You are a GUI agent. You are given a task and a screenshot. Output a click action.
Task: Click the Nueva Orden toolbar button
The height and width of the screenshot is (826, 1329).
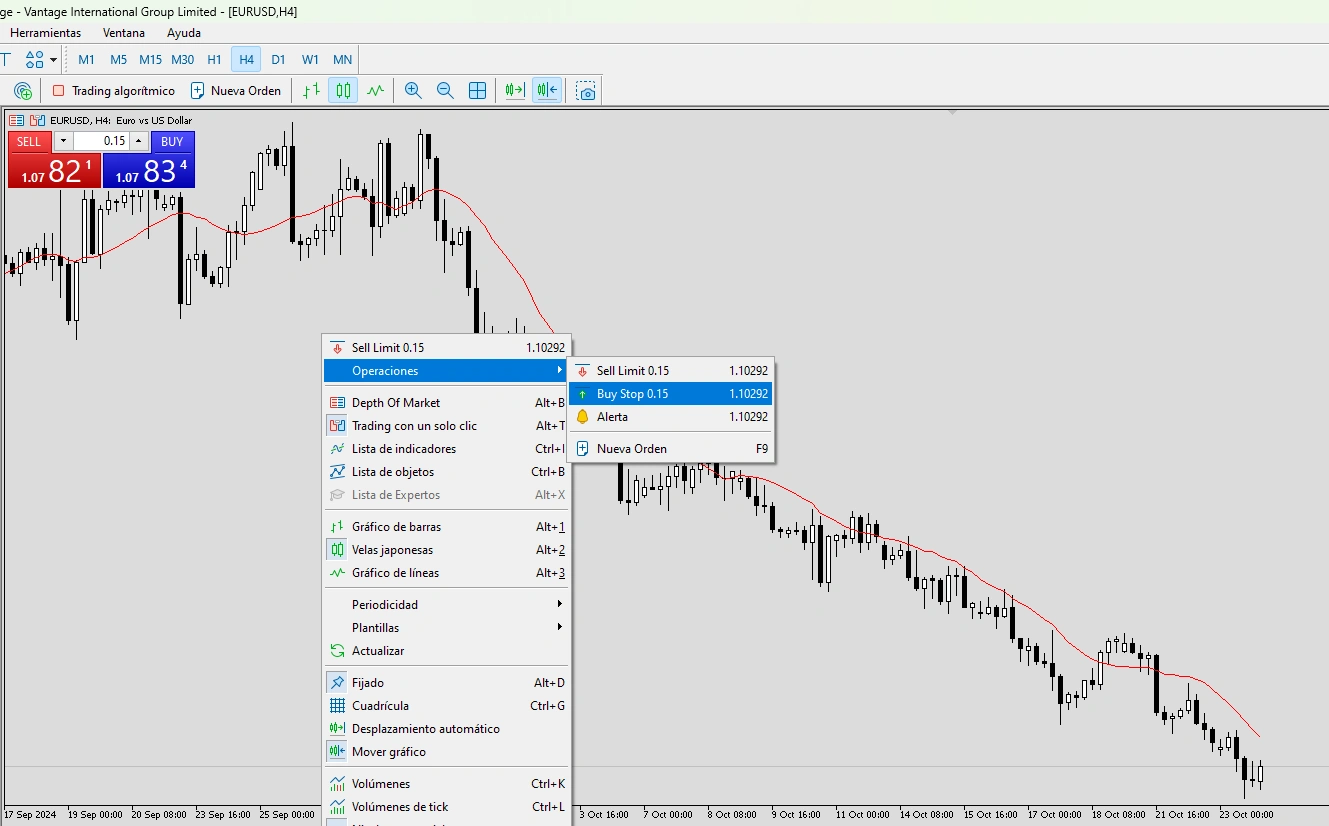pos(236,91)
